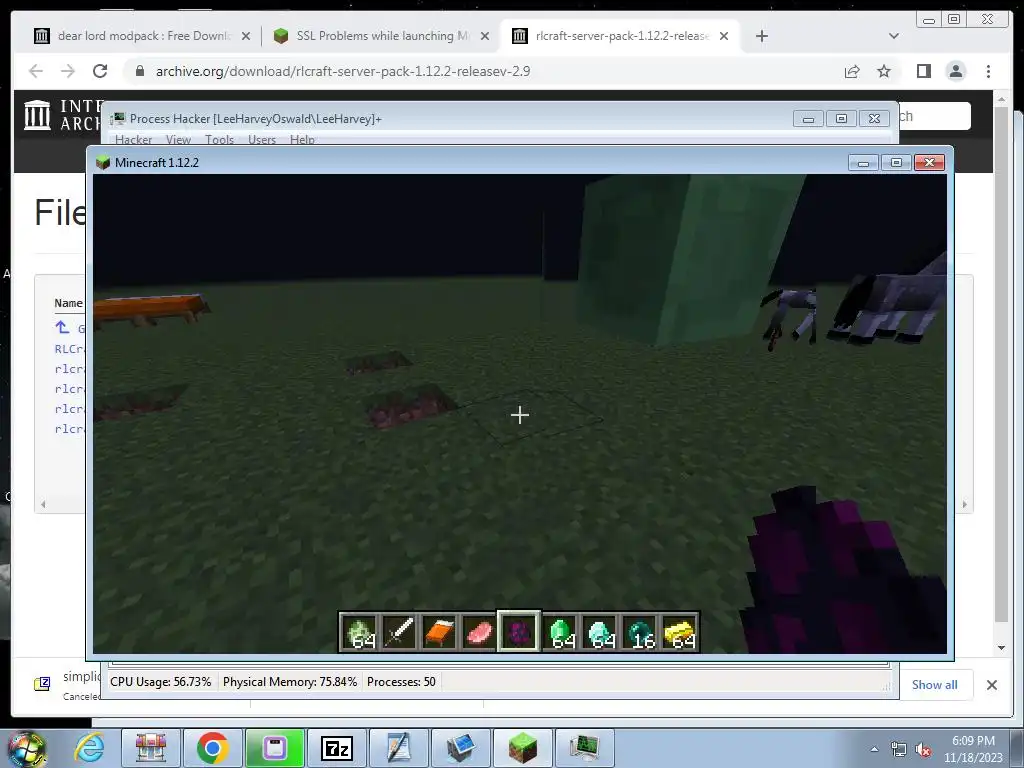Open Chrome three-dot menu

point(988,71)
